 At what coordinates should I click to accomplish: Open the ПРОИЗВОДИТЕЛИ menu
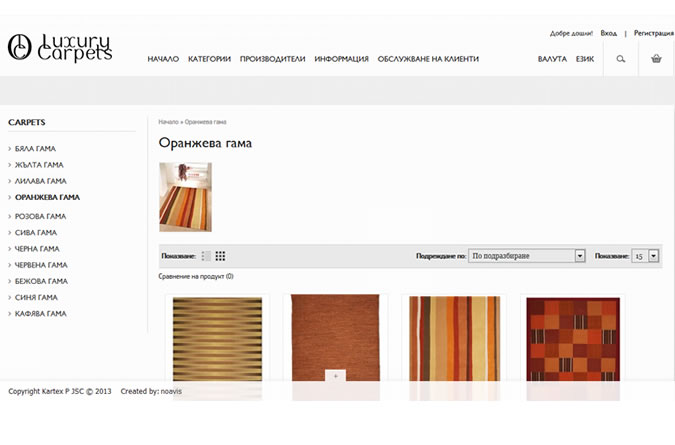pos(272,59)
